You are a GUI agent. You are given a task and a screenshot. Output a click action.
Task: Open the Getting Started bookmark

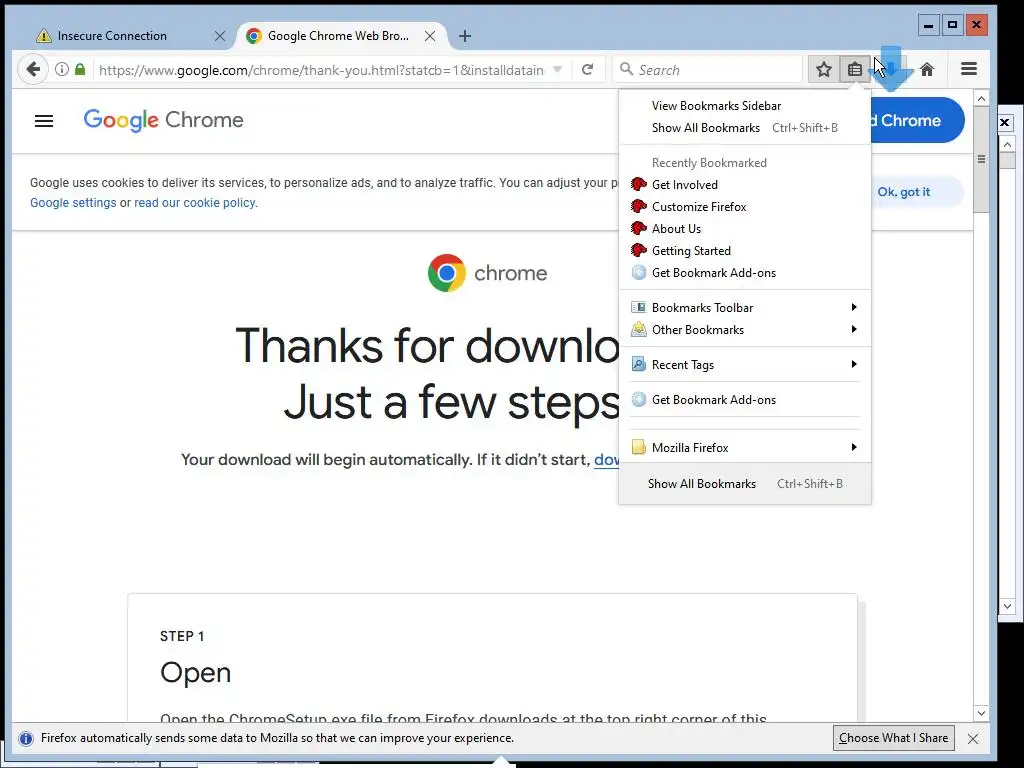[x=744, y=251]
